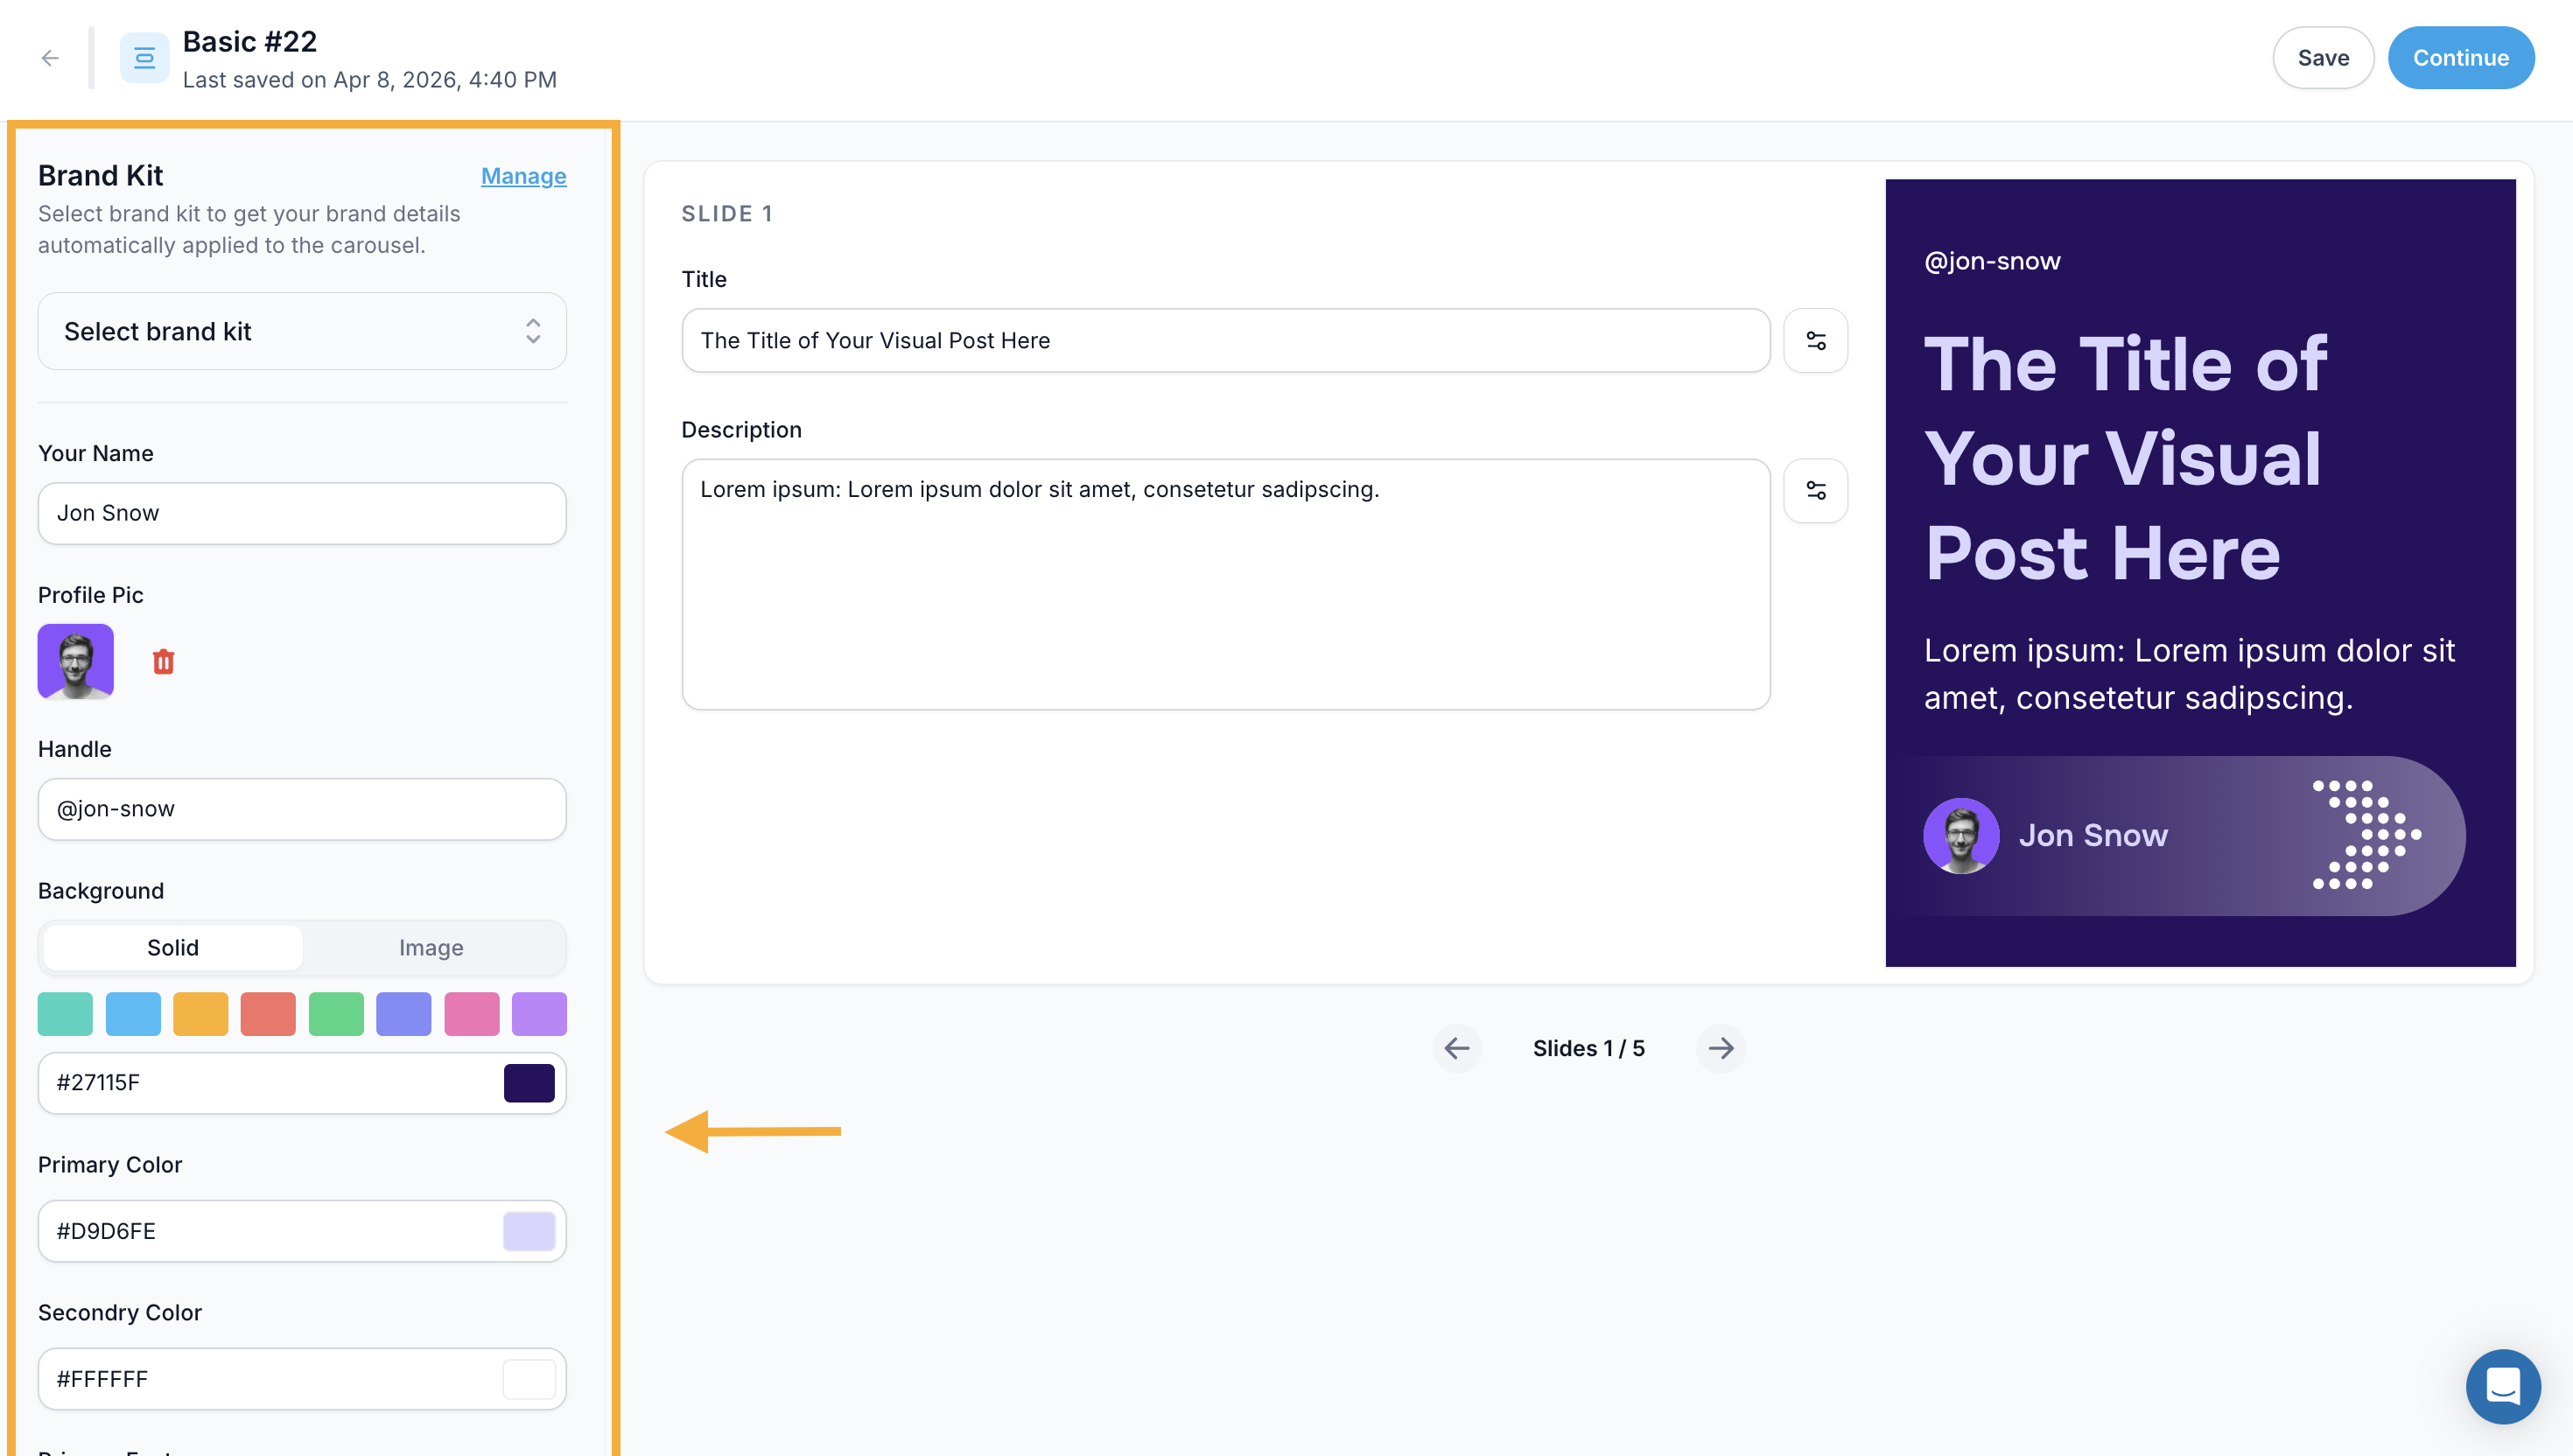2573x1456 pixels.
Task: Pick the sky blue background swatch
Action: click(133, 1013)
